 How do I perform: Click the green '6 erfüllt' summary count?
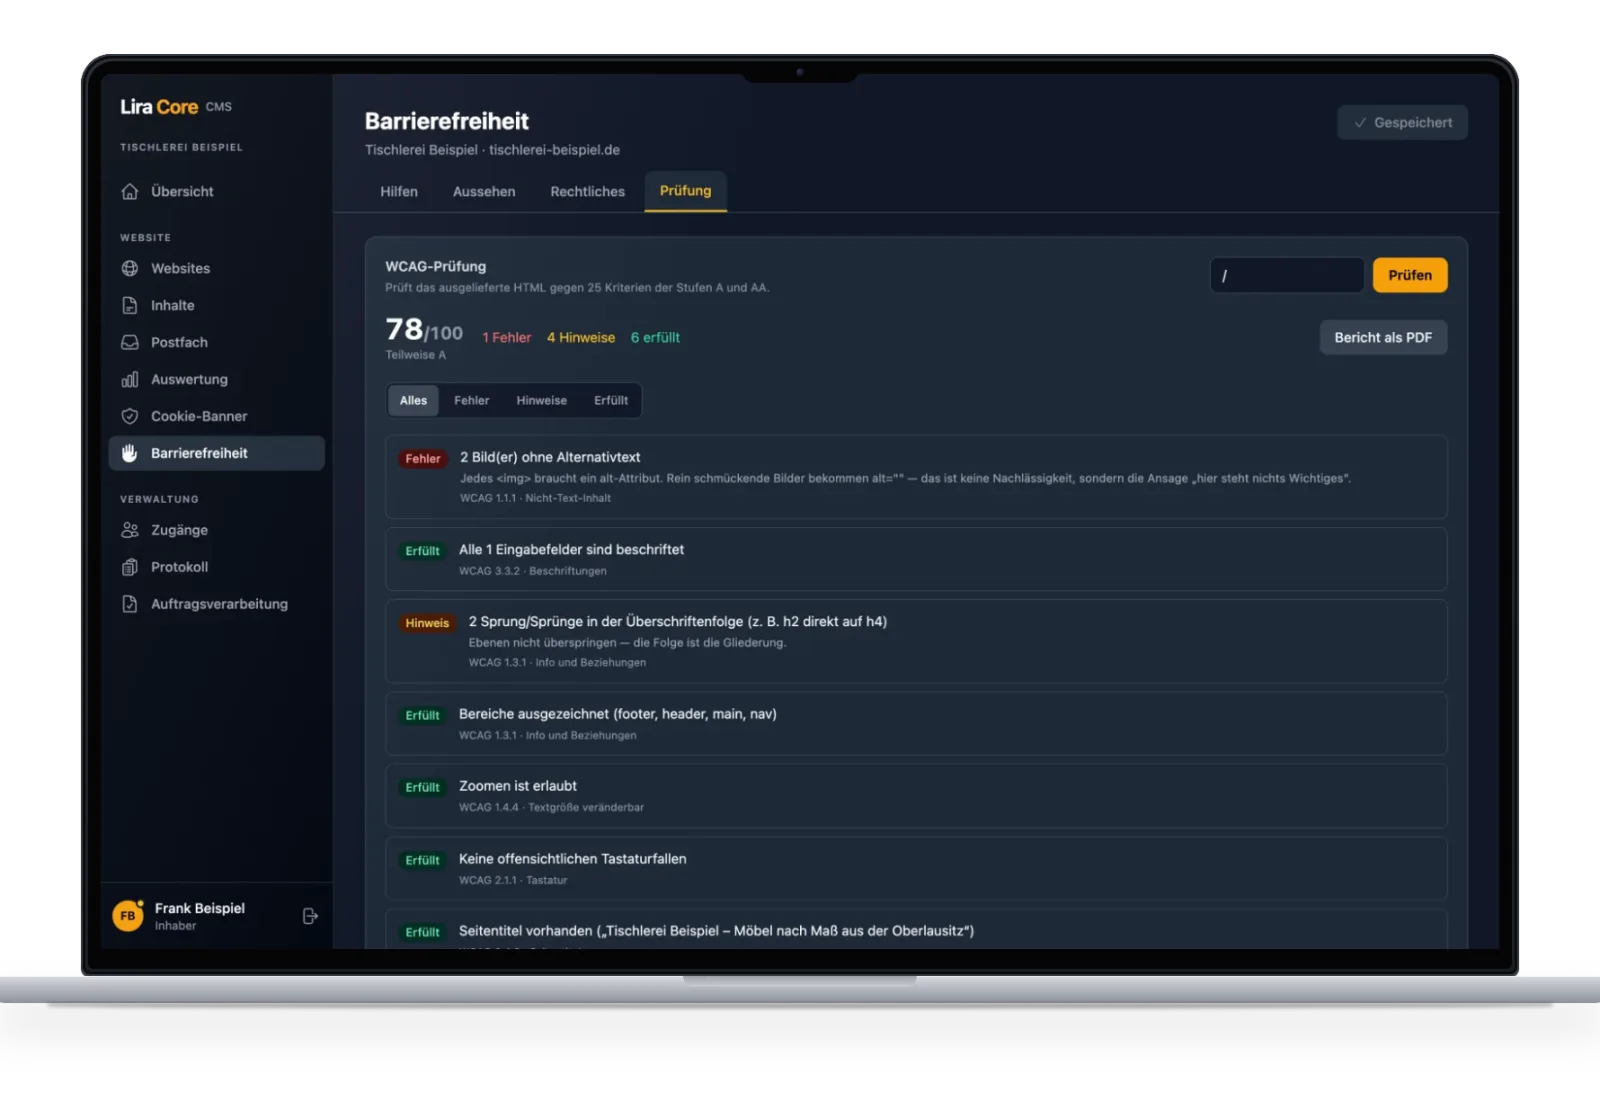pos(655,338)
